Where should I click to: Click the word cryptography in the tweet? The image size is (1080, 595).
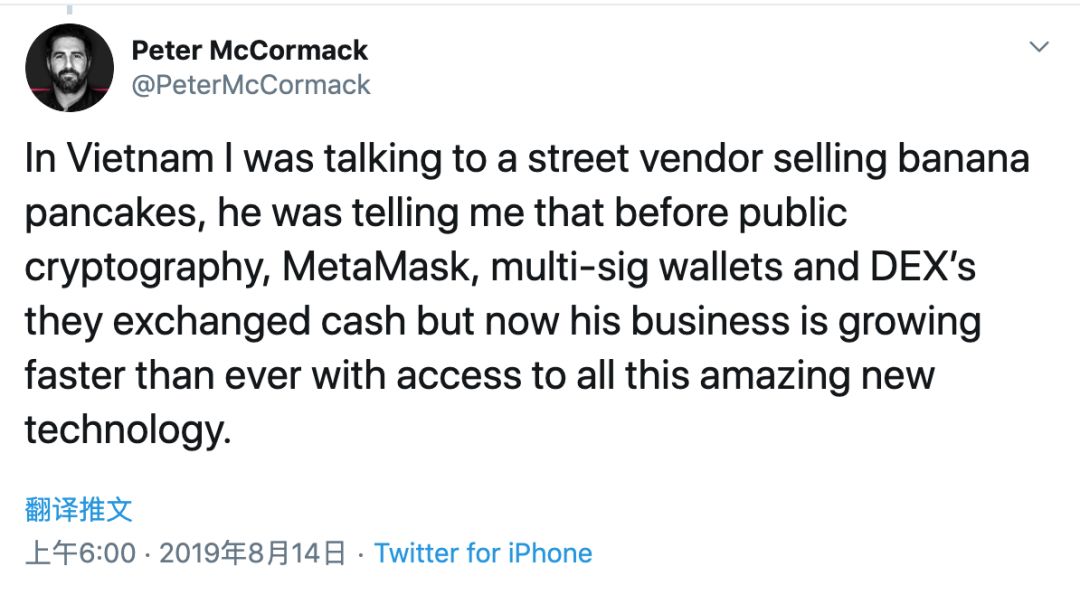click(150, 268)
